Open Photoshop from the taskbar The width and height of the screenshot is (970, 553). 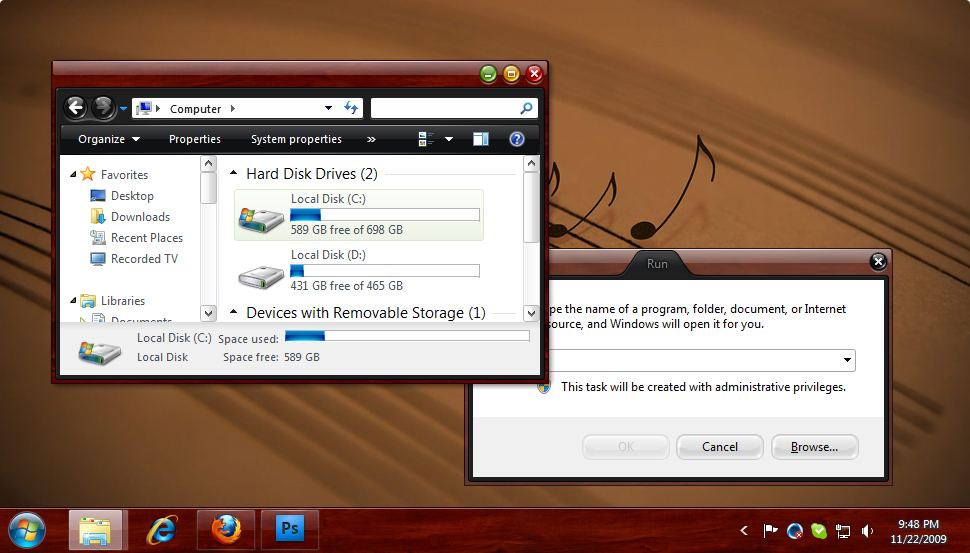coord(289,529)
